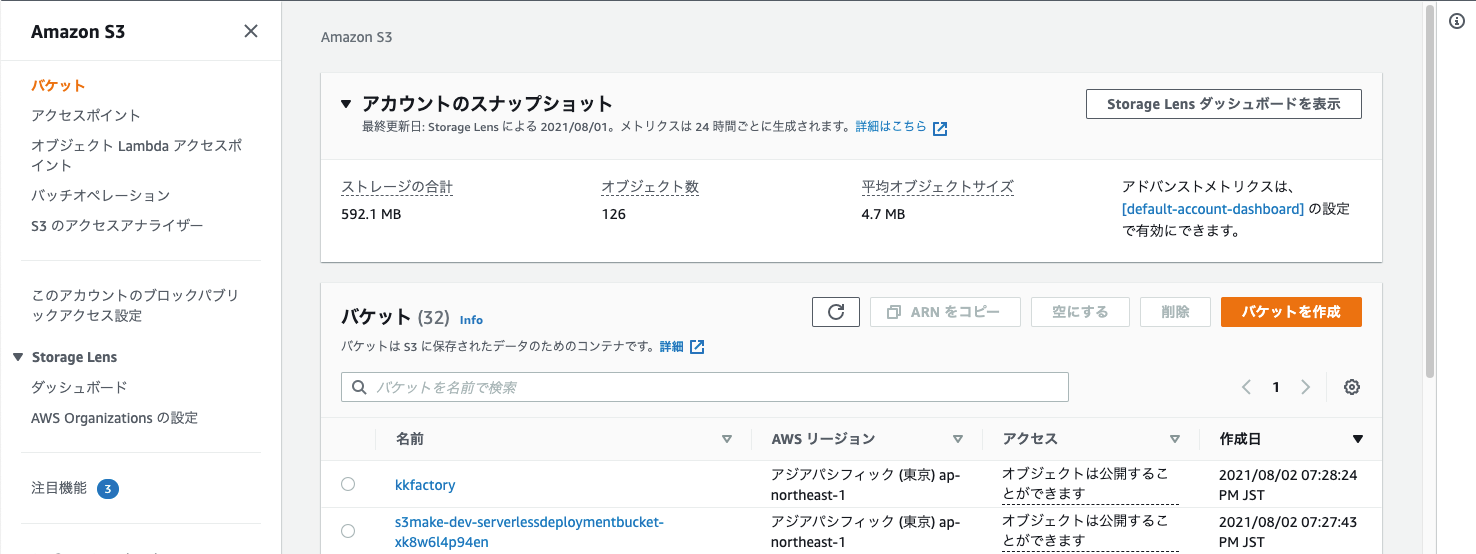
Task: Sort by 作成日 column arrow
Action: pos(1357,439)
